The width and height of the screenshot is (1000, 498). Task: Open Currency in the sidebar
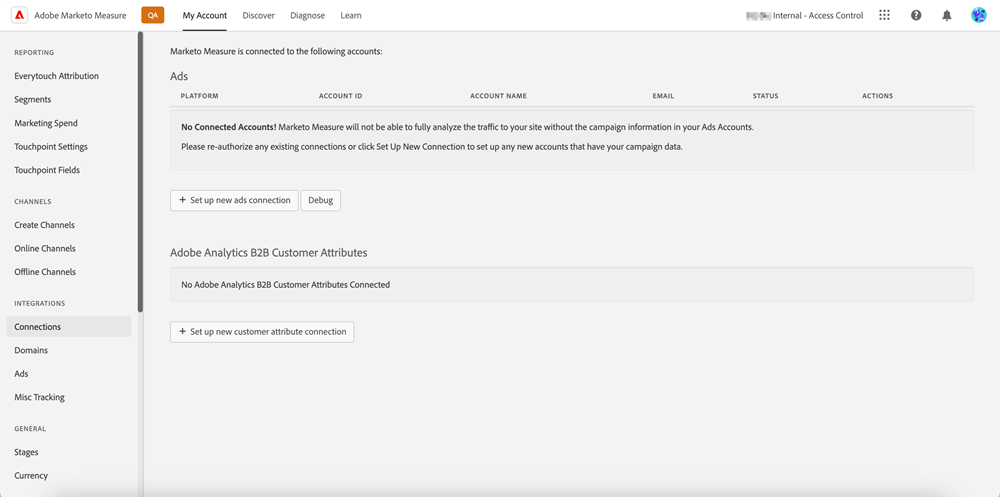click(x=31, y=476)
